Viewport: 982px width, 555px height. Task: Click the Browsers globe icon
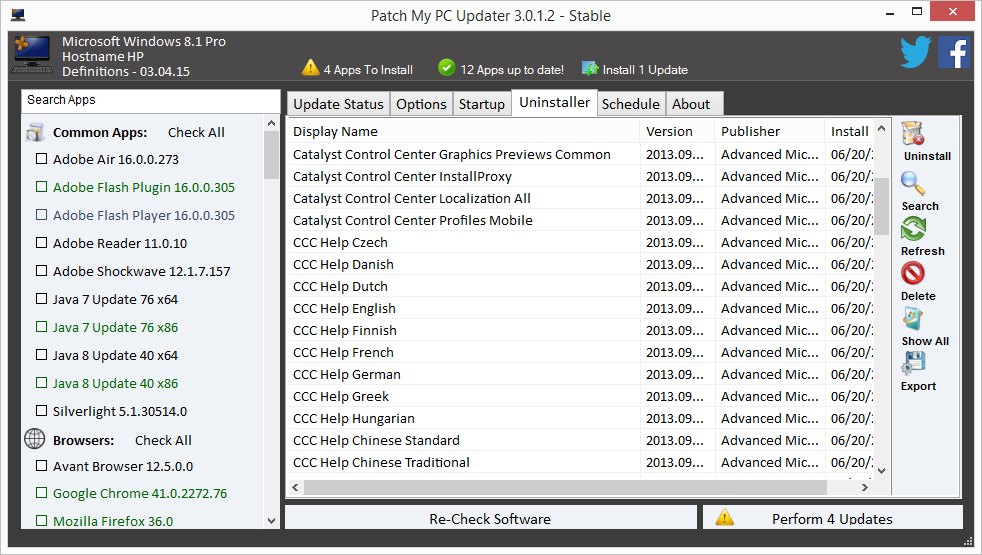34,439
